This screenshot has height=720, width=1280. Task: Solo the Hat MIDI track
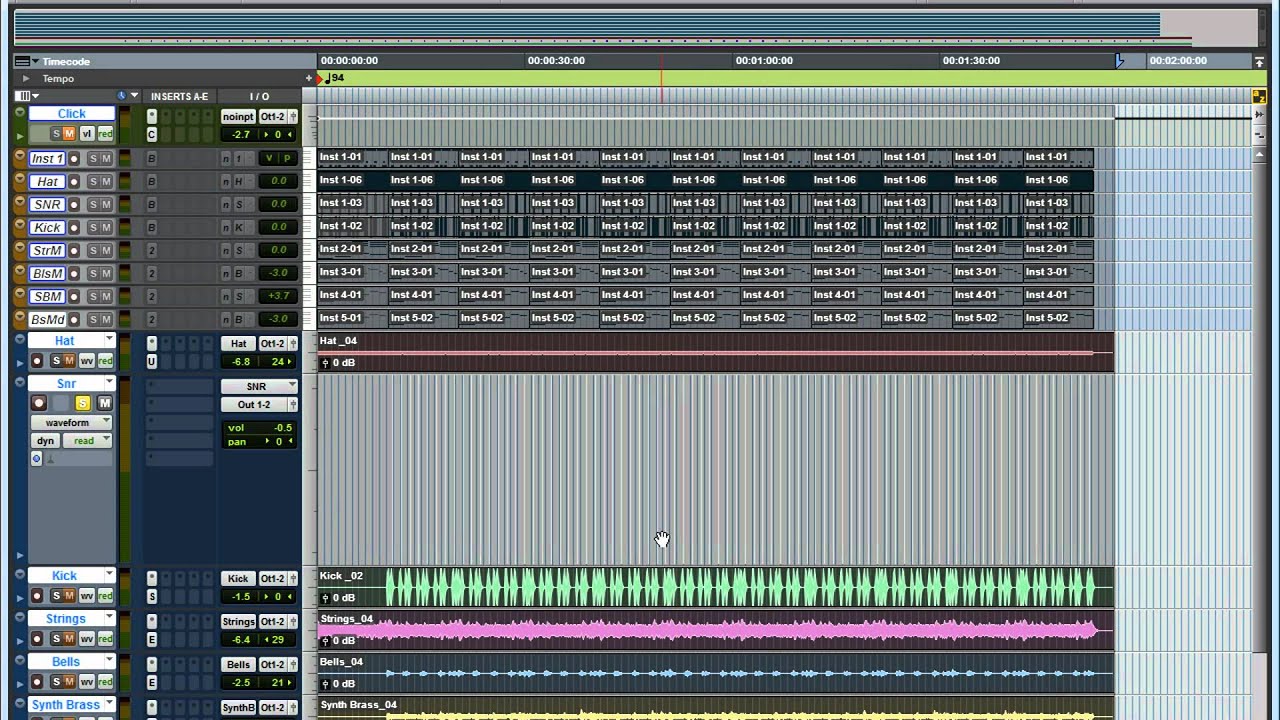pyautogui.click(x=92, y=181)
